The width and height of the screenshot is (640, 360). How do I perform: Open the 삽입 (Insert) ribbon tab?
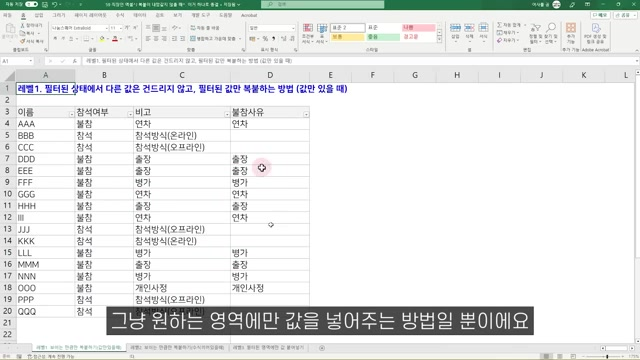tap(39, 15)
